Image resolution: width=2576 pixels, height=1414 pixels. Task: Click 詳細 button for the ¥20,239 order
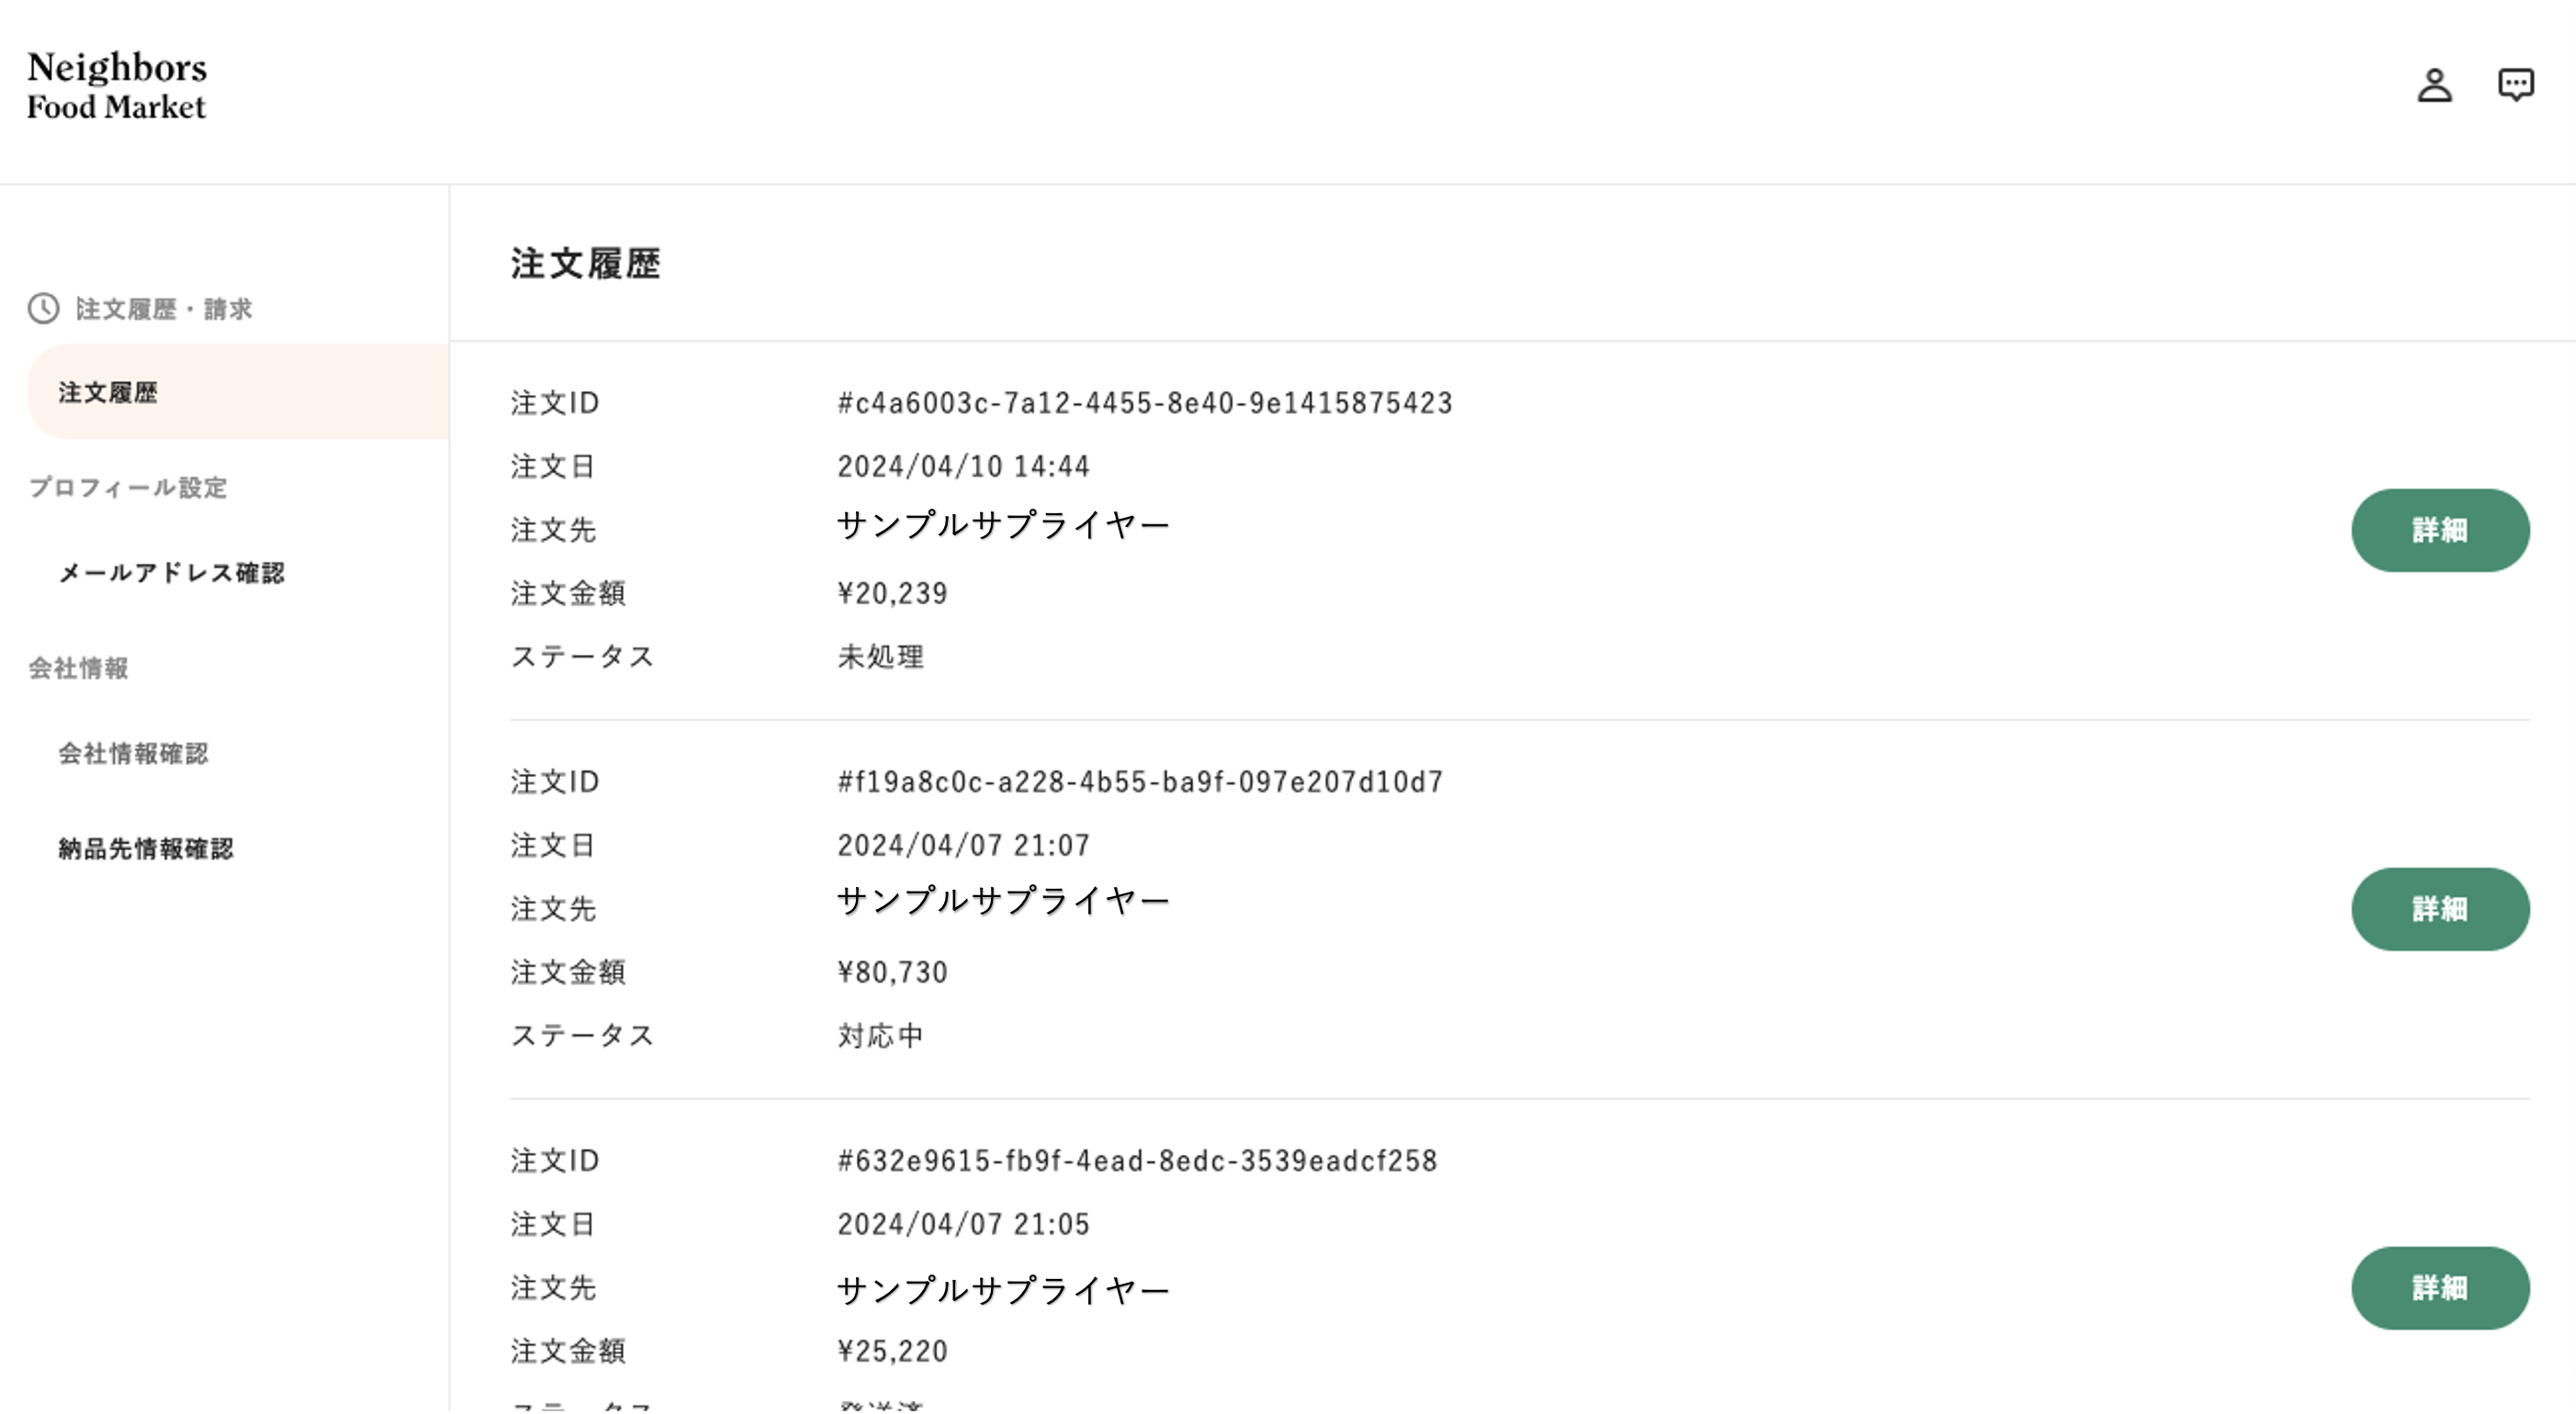coord(2440,530)
